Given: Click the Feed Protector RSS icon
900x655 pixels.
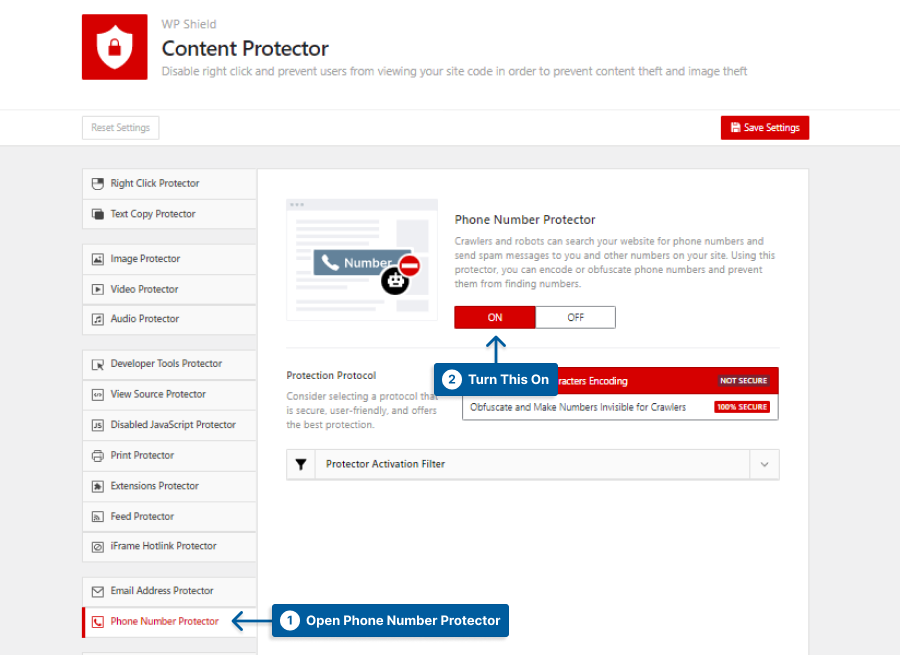Looking at the screenshot, I should point(98,517).
